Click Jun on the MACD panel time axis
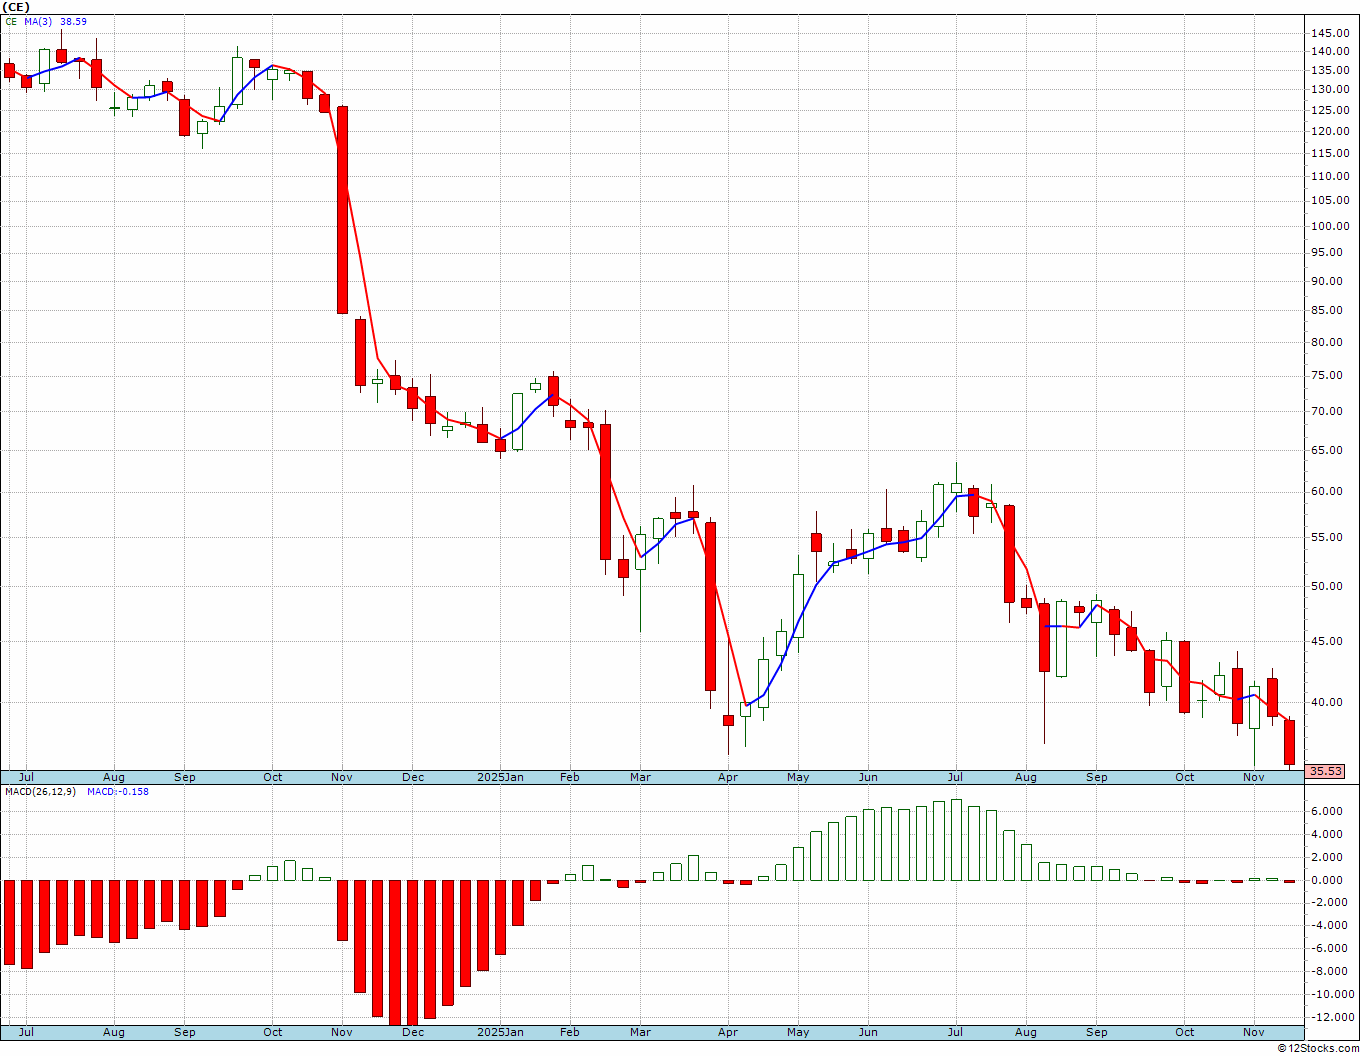The image size is (1360, 1056). click(x=868, y=1032)
